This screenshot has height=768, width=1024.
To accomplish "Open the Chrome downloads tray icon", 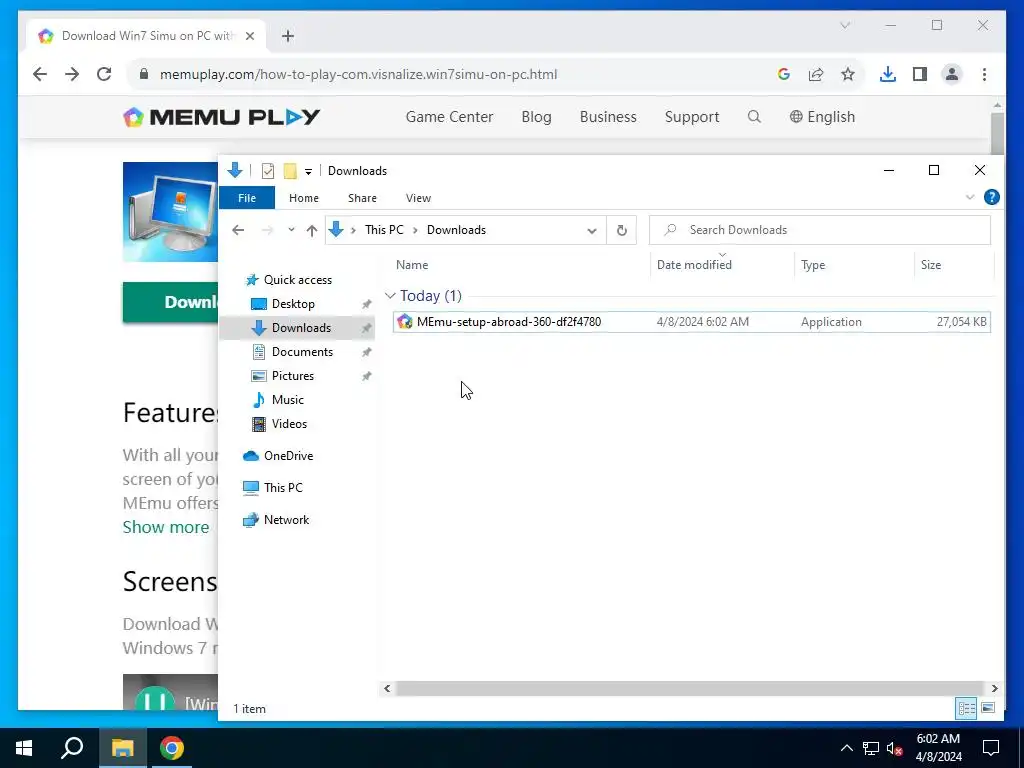I will coord(888,74).
